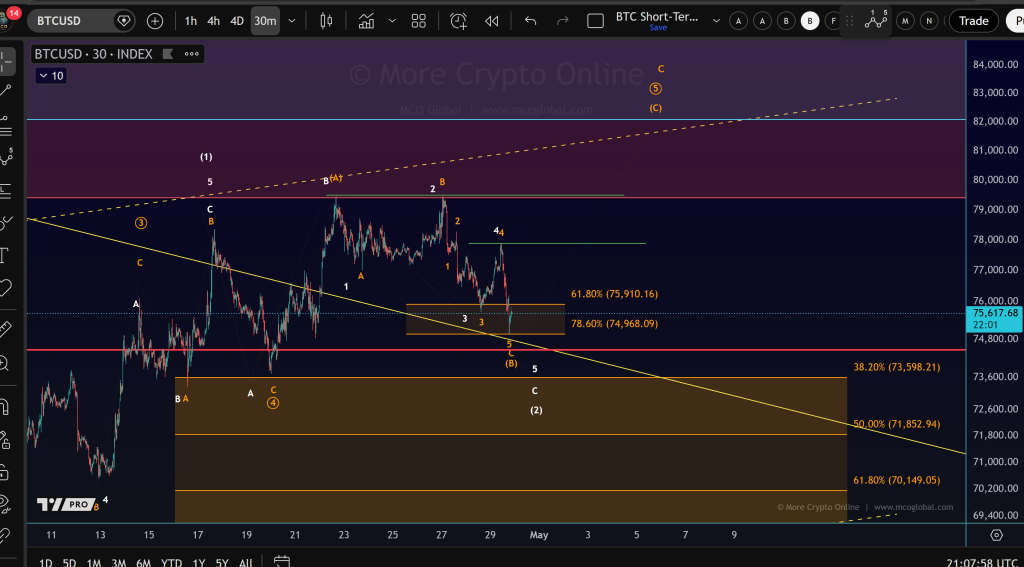Select the Elliott wave drawing tool
Viewport: 1024px width, 567px height.
(x=877, y=20)
